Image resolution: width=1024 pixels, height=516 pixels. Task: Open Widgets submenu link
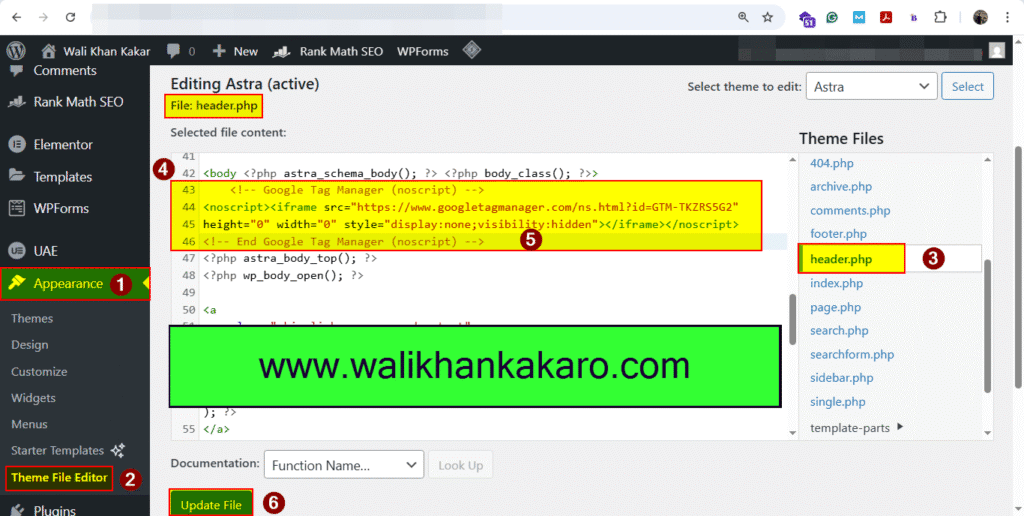tap(33, 398)
